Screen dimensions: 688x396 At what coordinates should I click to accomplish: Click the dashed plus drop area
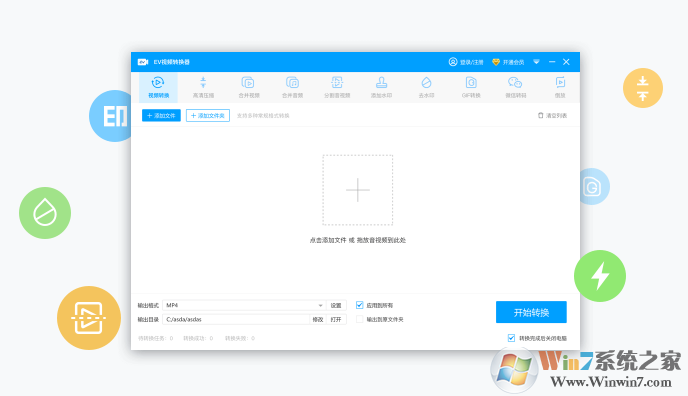[358, 190]
